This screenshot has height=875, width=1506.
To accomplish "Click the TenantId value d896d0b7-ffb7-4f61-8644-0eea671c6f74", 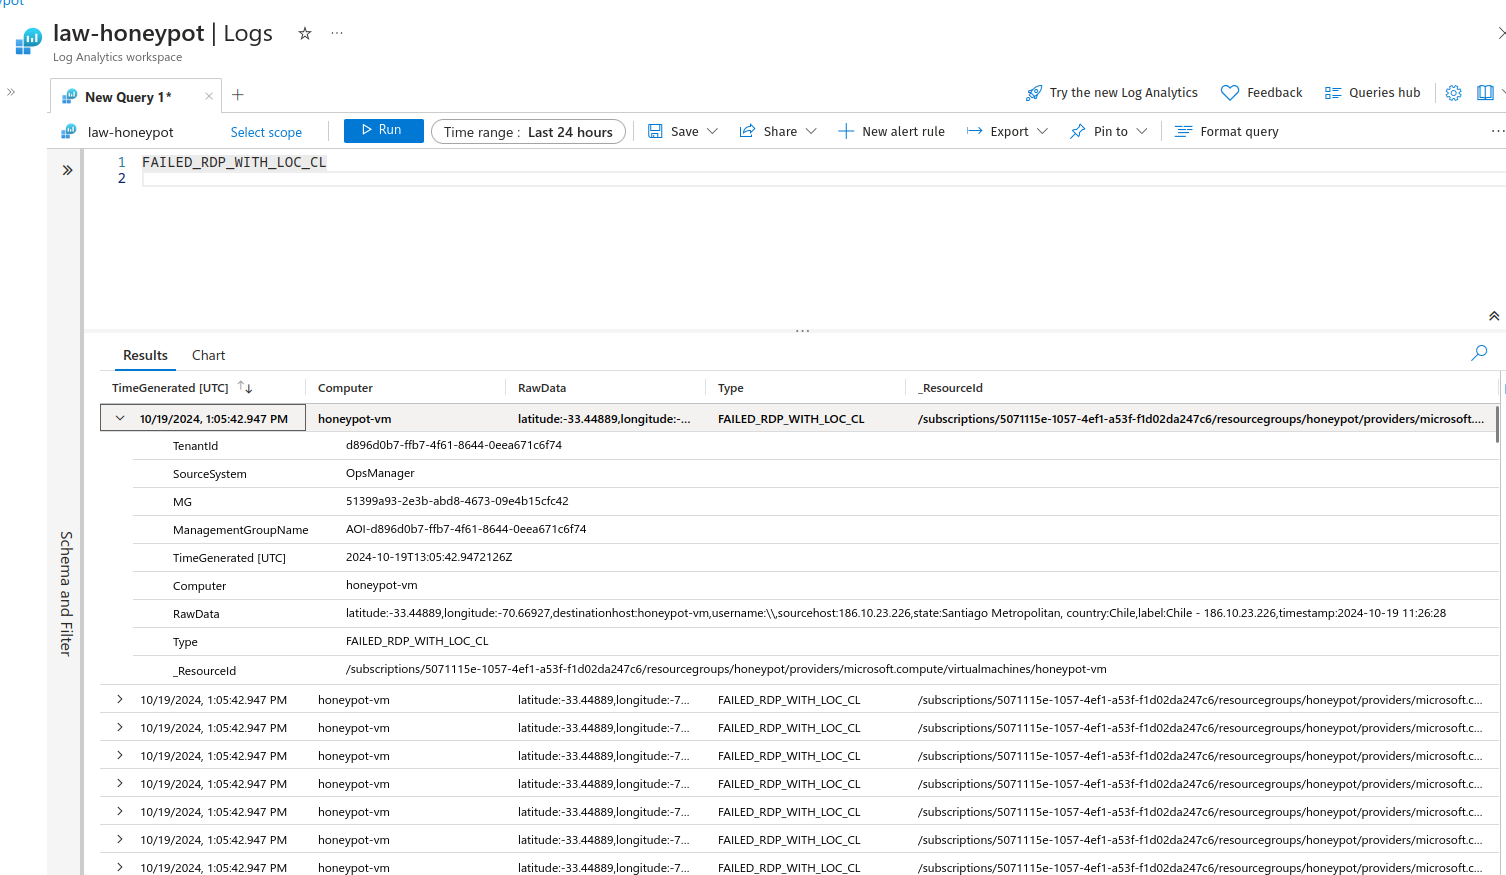I will point(454,445).
